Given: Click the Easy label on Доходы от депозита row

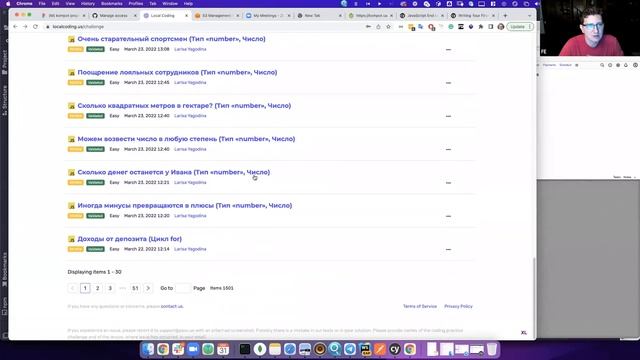Looking at the screenshot, I should (114, 249).
